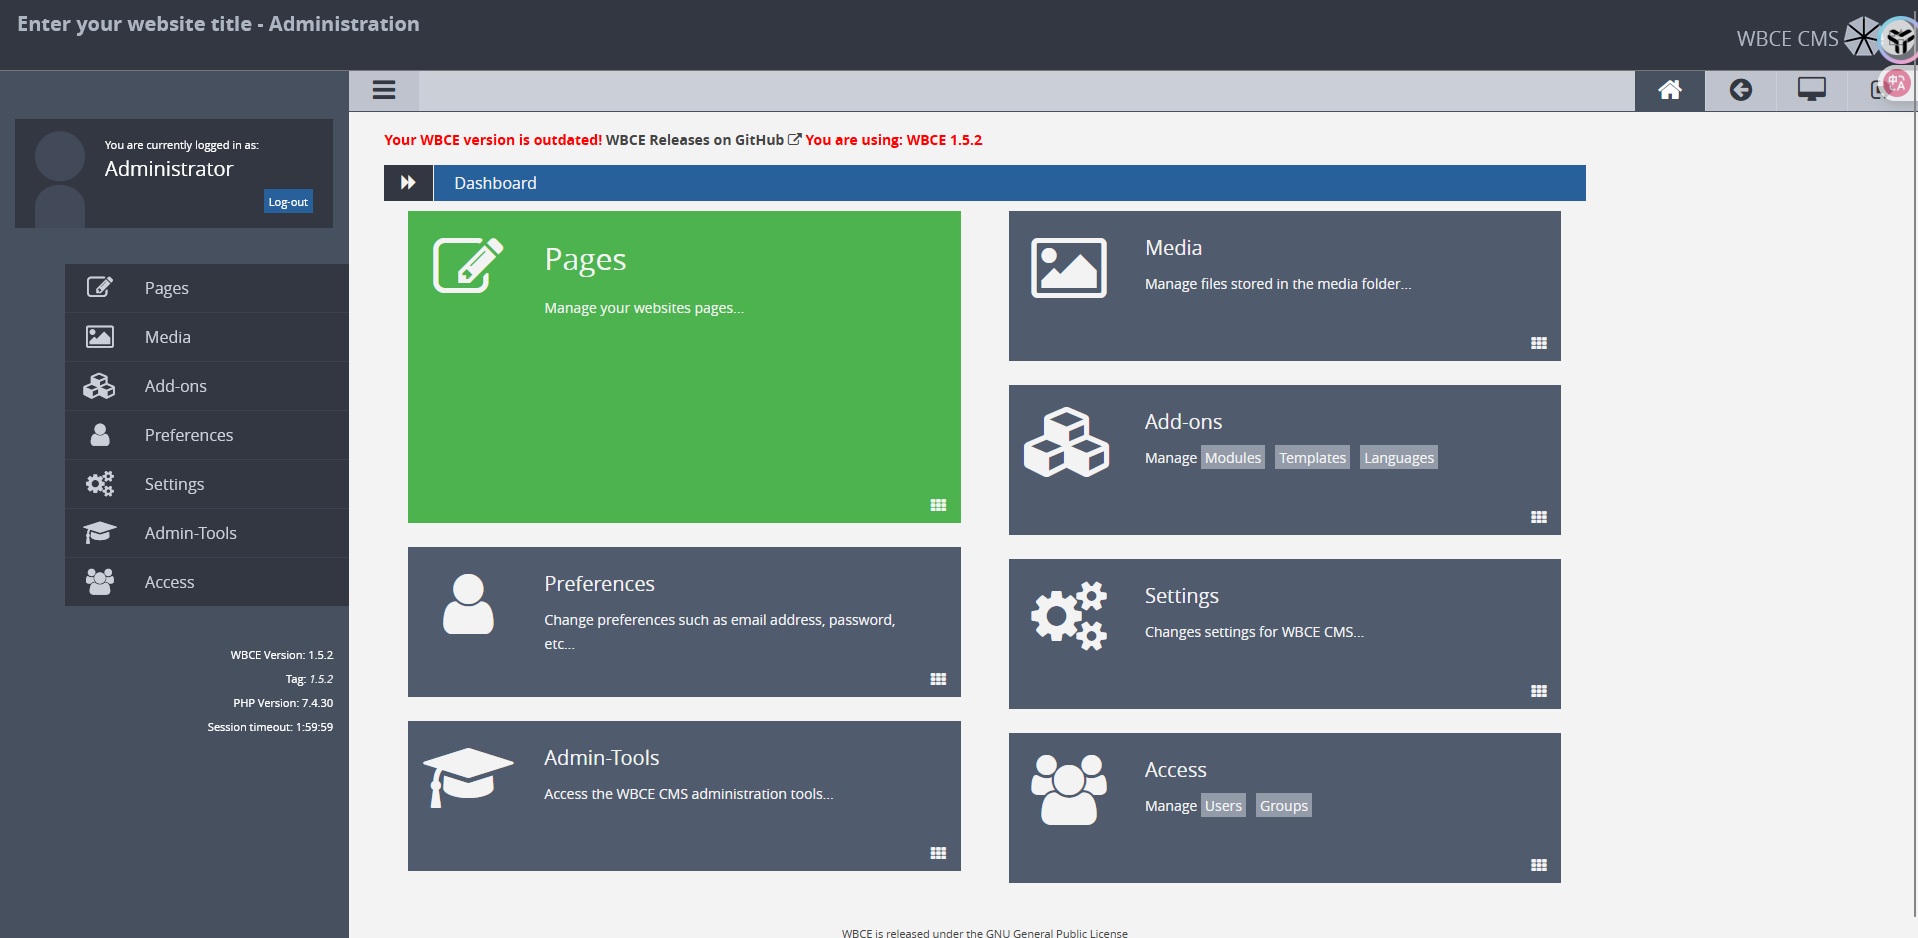Image resolution: width=1918 pixels, height=938 pixels.
Task: Open the Pages tile edit icon
Action: pyautogui.click(x=467, y=265)
